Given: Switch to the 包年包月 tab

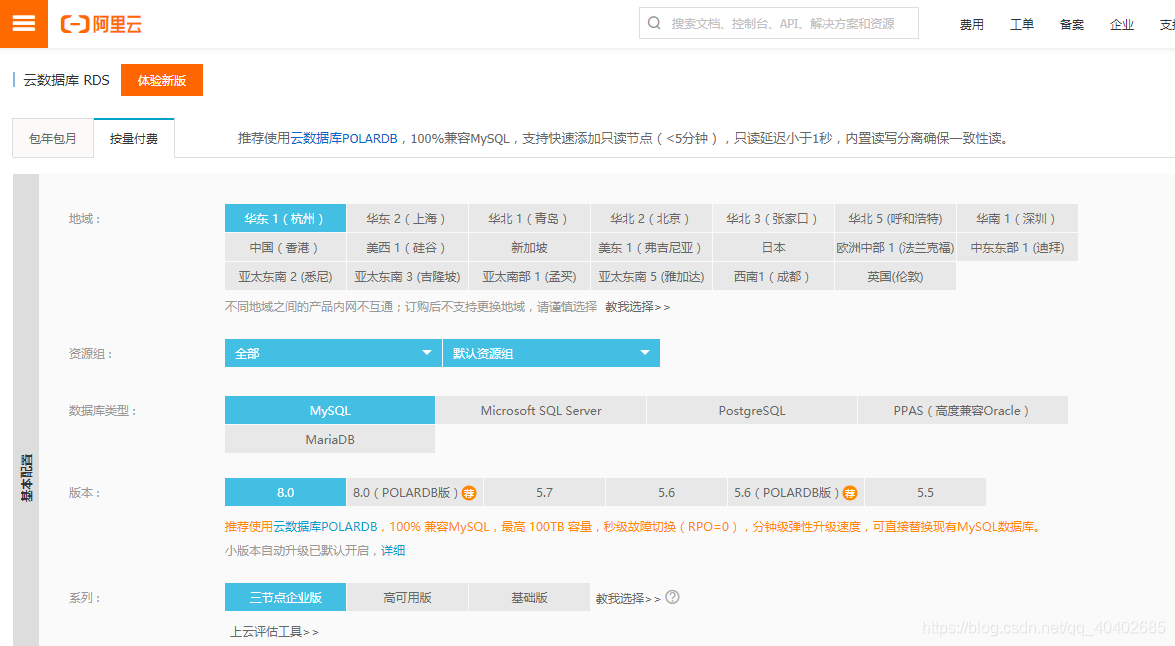Looking at the screenshot, I should click(52, 138).
